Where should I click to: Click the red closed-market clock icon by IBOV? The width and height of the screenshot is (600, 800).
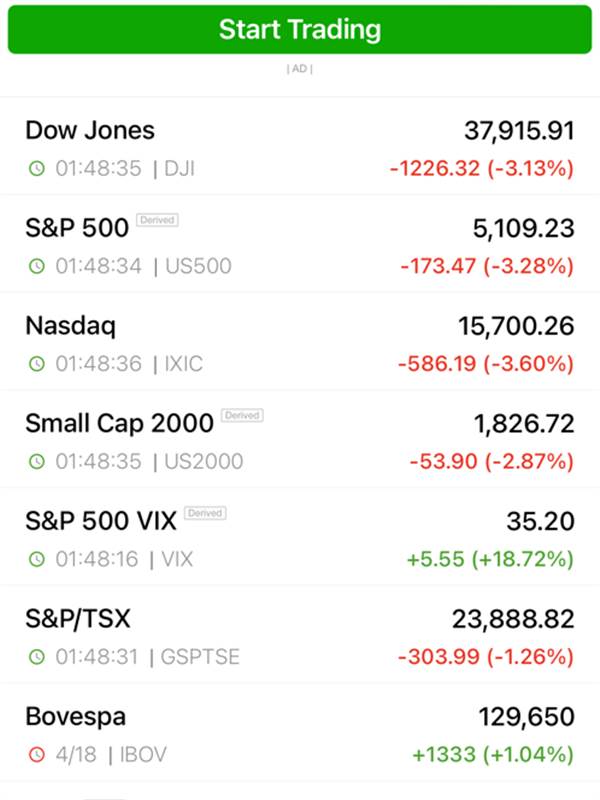click(x=37, y=755)
